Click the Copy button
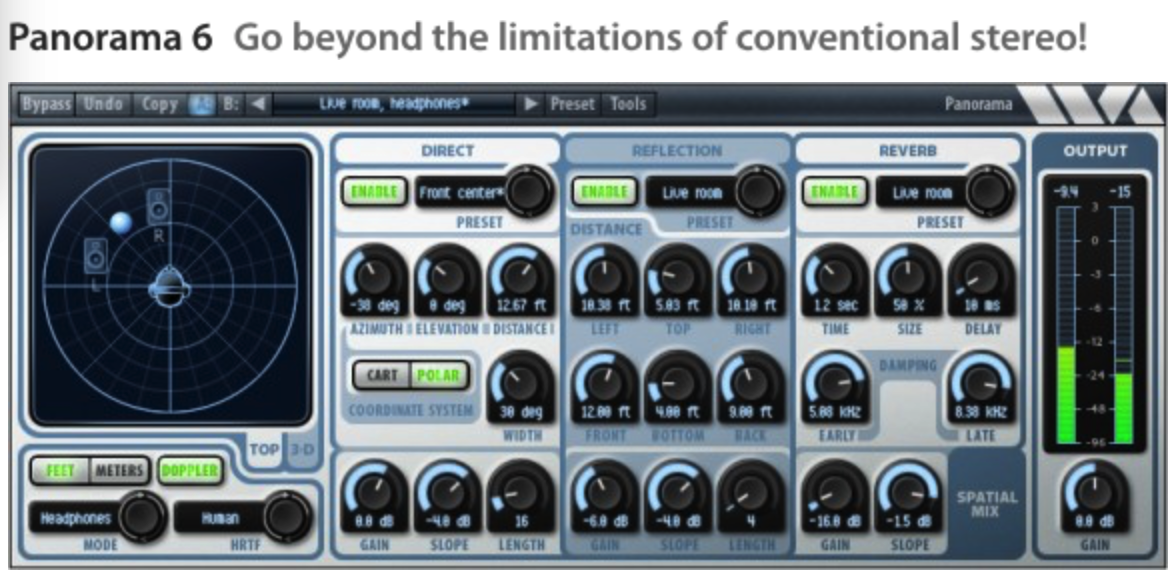This screenshot has width=1176, height=570. point(159,104)
